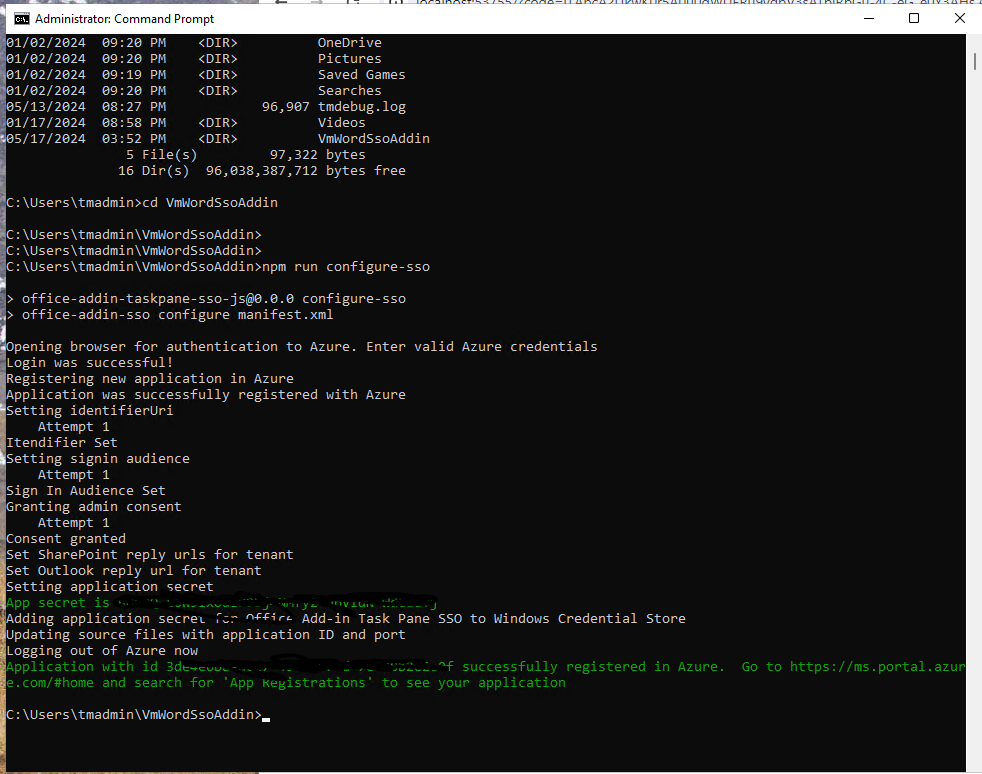
Task: Close the Administrator Command Prompt window
Action: 959,18
